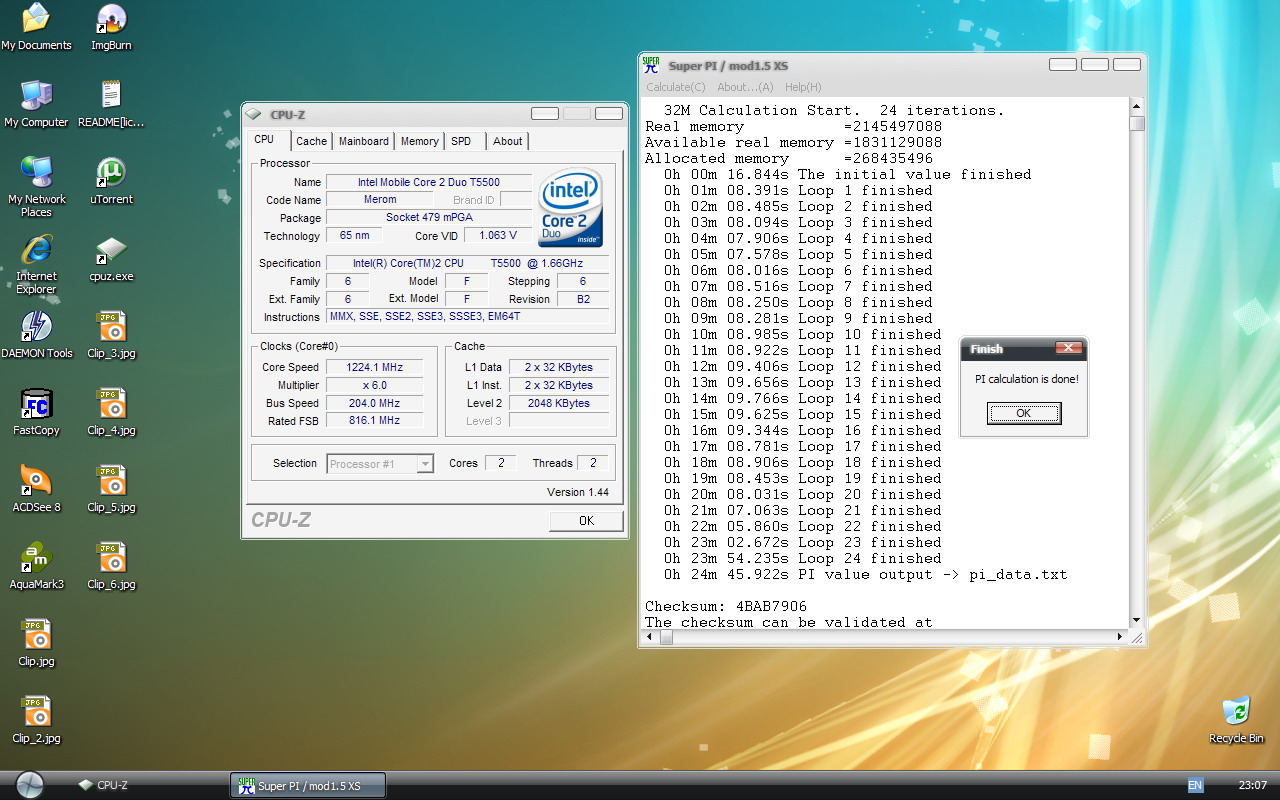Click scroll left arrow in Super PI

(x=647, y=636)
